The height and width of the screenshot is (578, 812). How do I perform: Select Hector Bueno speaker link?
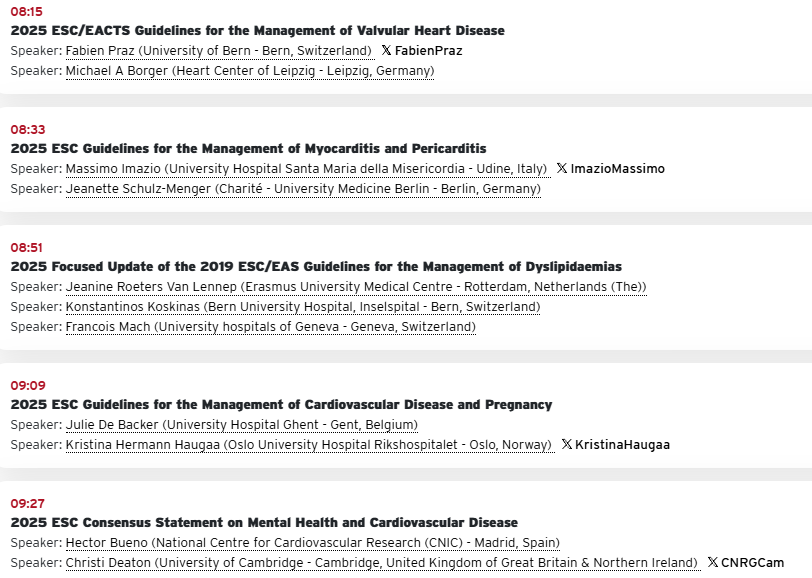click(312, 543)
